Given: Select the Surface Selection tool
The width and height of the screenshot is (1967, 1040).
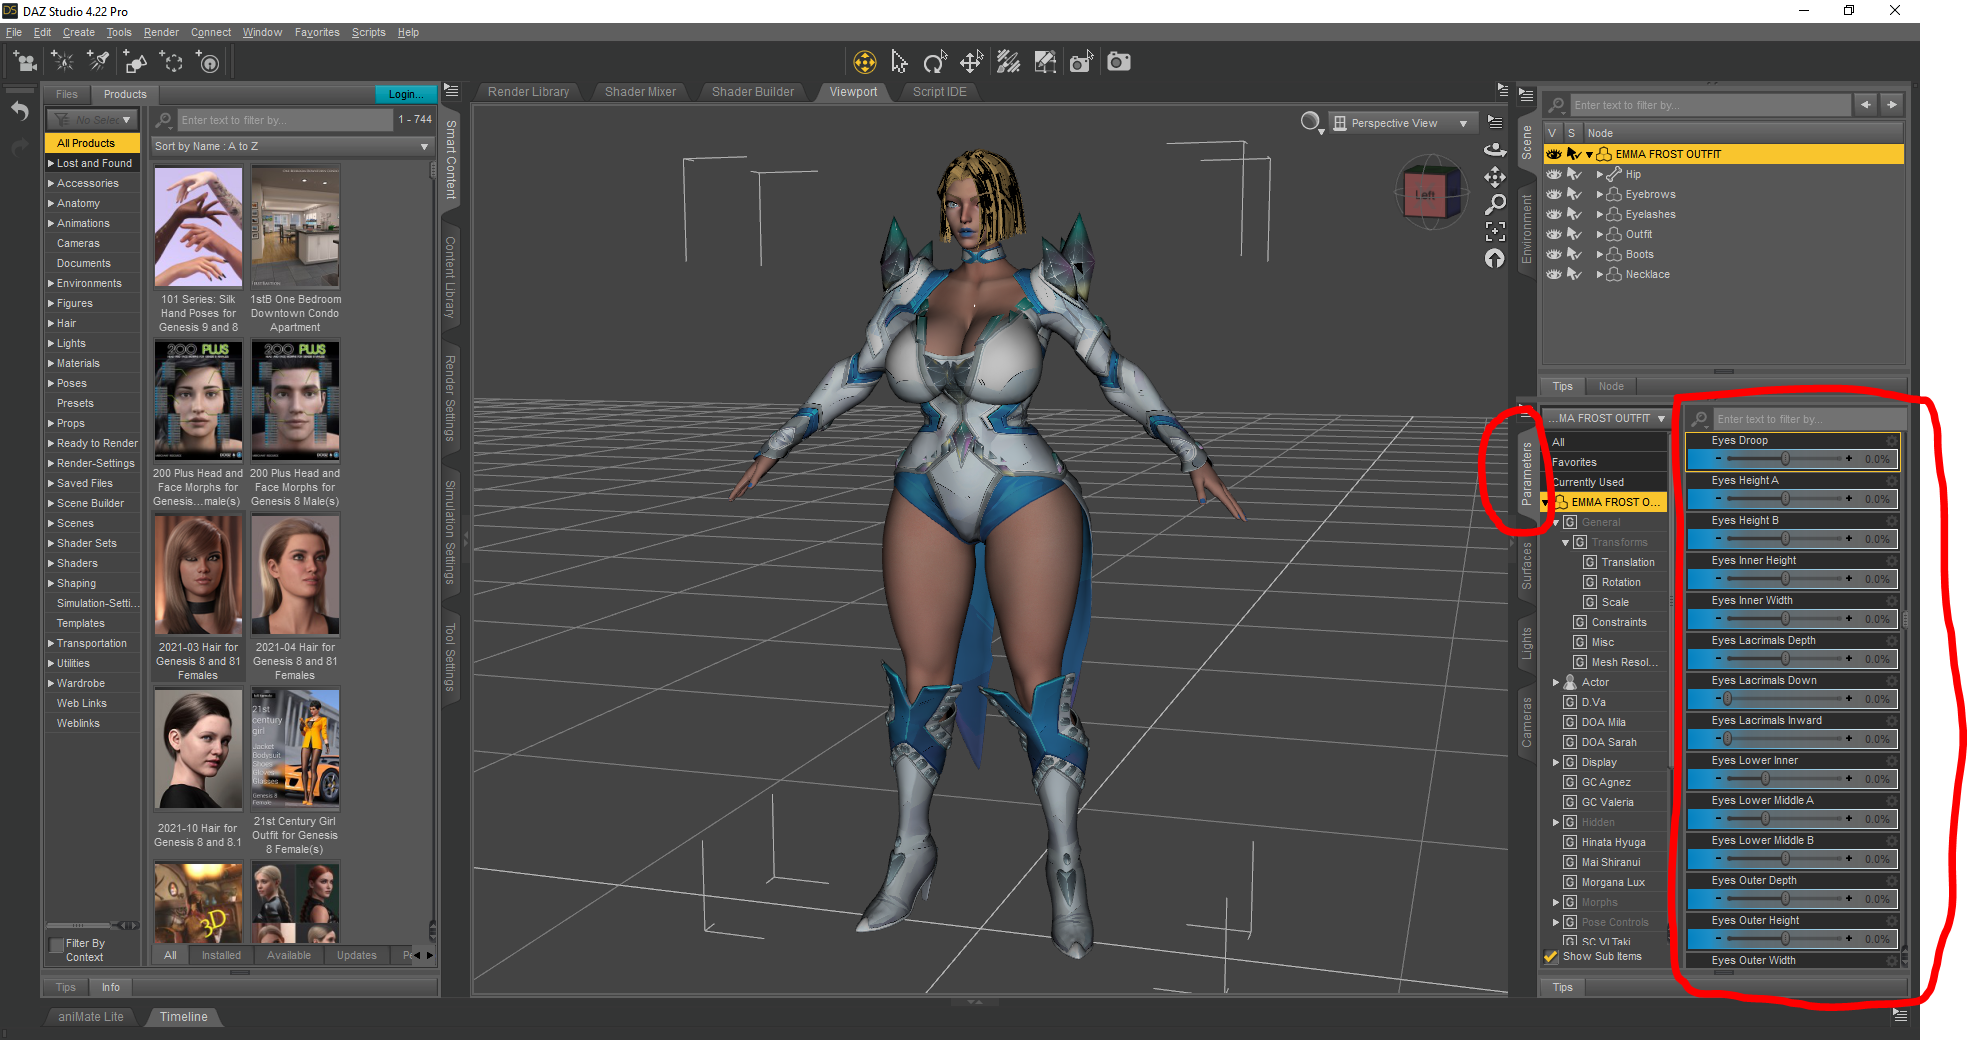Looking at the screenshot, I should (x=1008, y=62).
